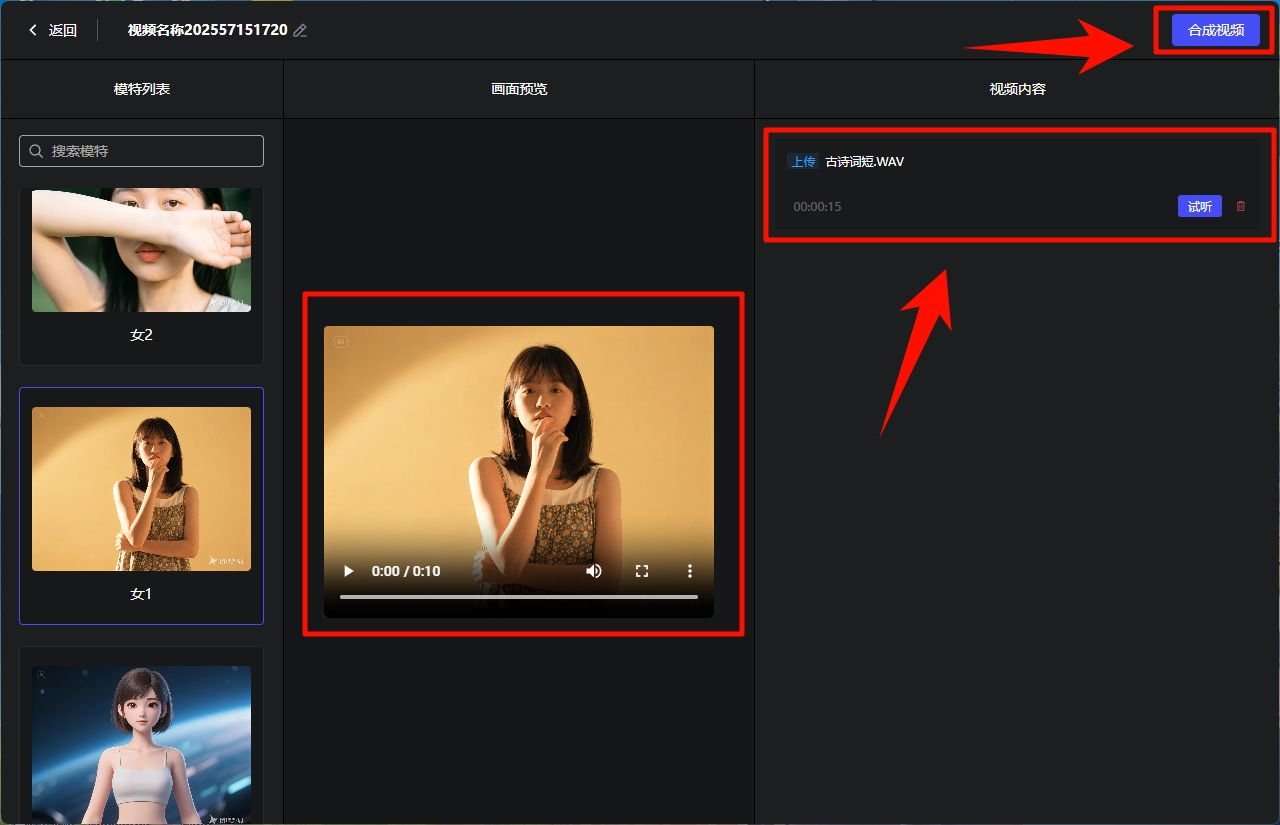Click the 古诗词短.WAV file name
Screen dimensions: 1280x825
864,161
